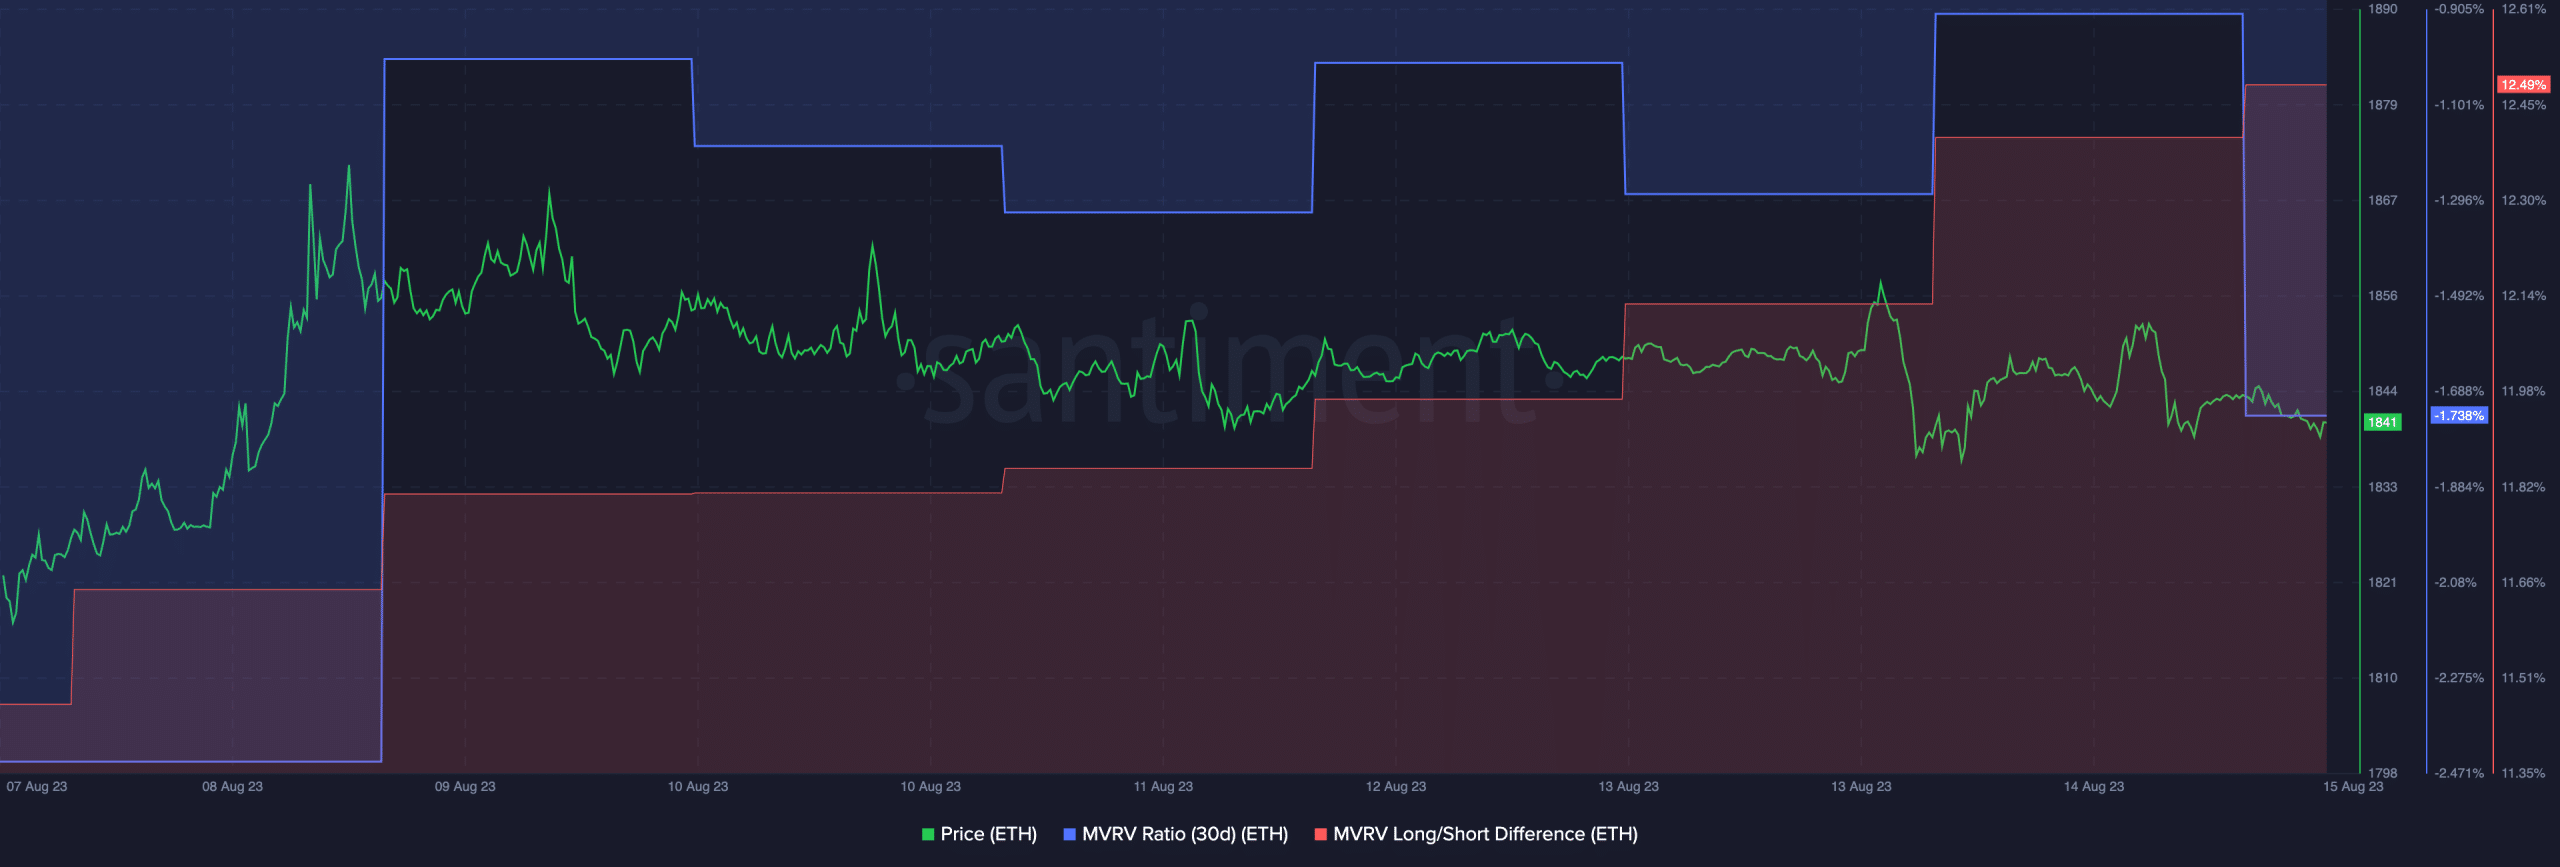The image size is (2560, 867).
Task: Click the 1867 price axis value
Action: click(x=2382, y=201)
